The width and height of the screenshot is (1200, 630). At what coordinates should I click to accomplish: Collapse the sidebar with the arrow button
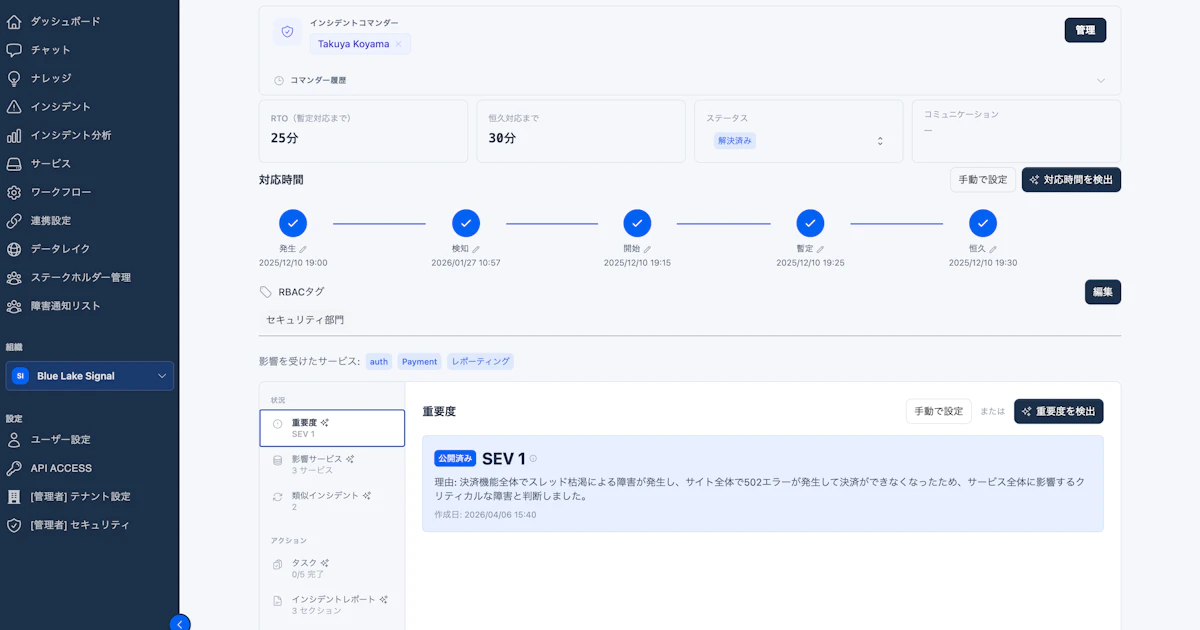(x=180, y=623)
